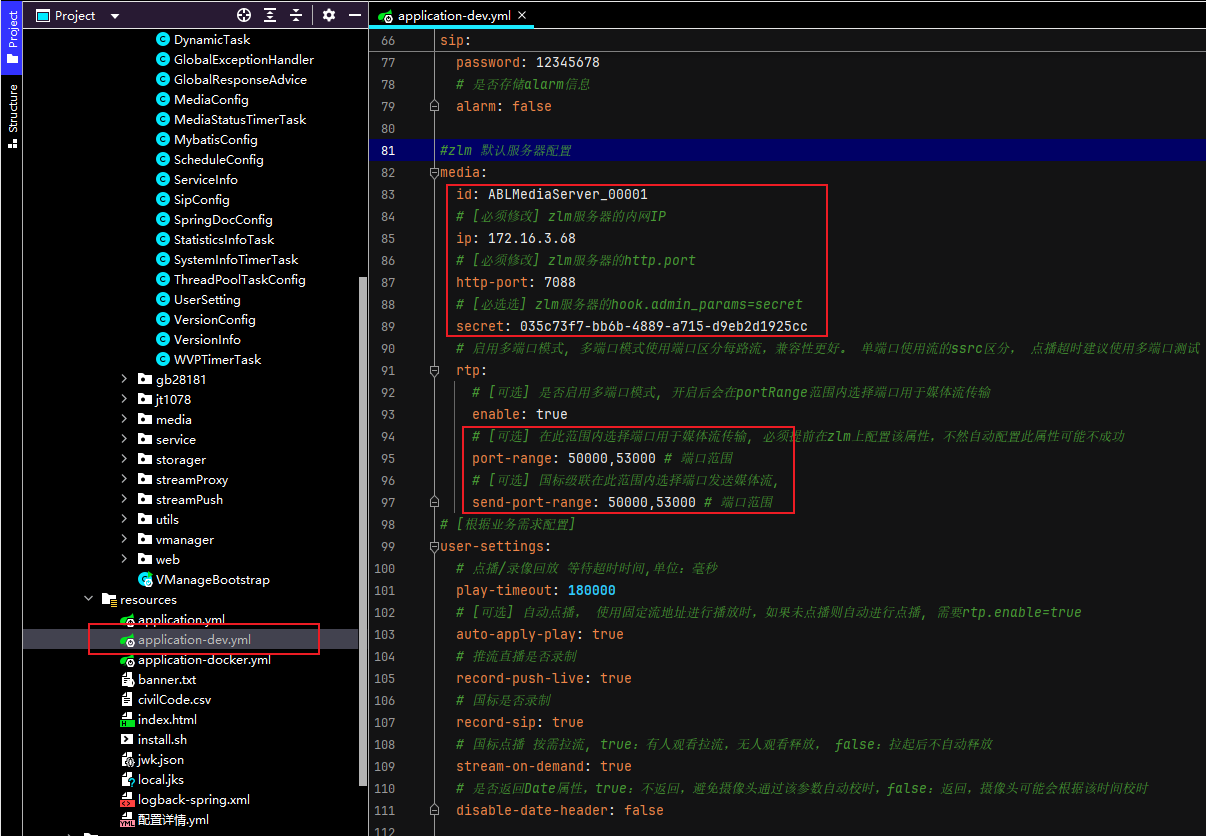Select ServiceInfo in the tree

[x=206, y=179]
